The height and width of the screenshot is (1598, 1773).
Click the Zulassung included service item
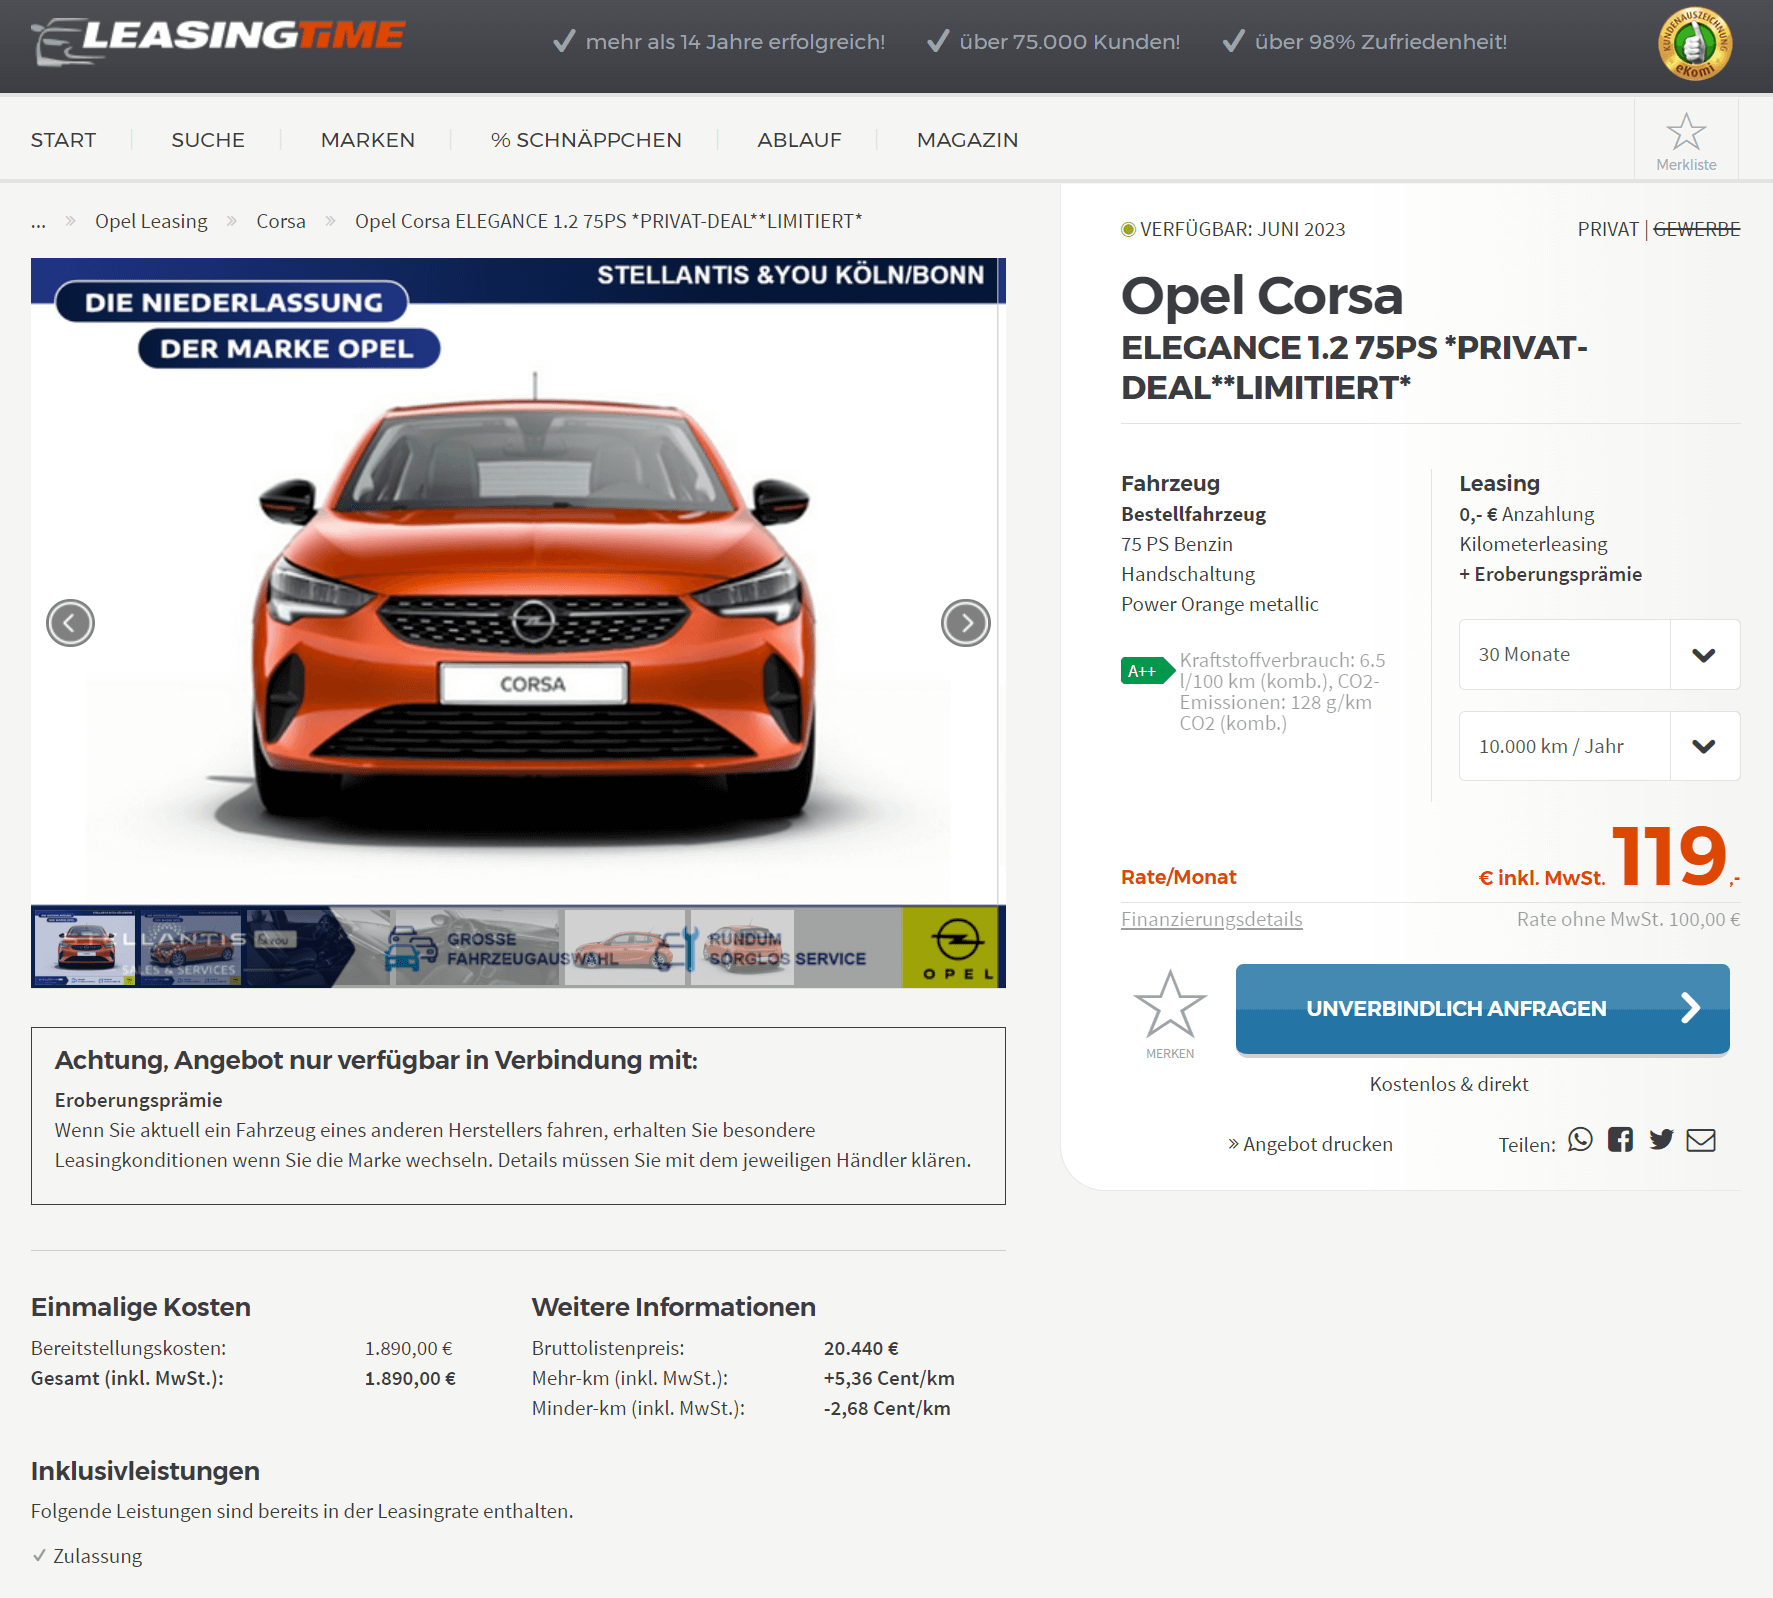tap(97, 1556)
